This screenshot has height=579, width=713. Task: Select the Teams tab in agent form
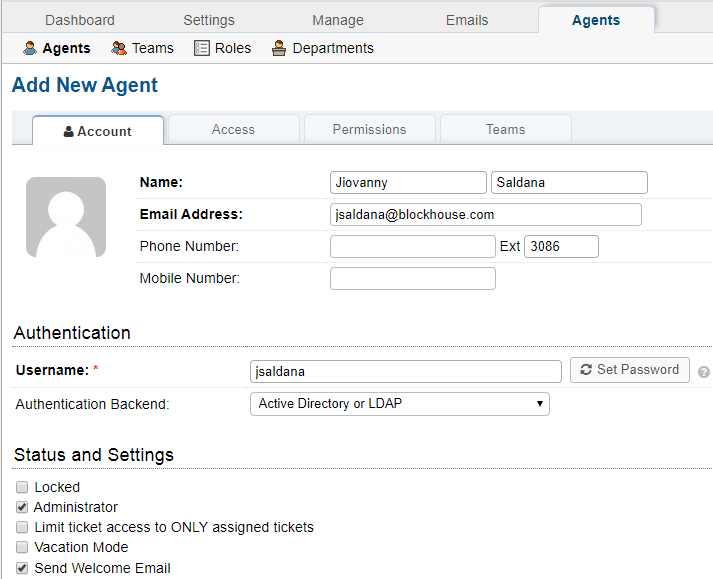click(x=505, y=129)
